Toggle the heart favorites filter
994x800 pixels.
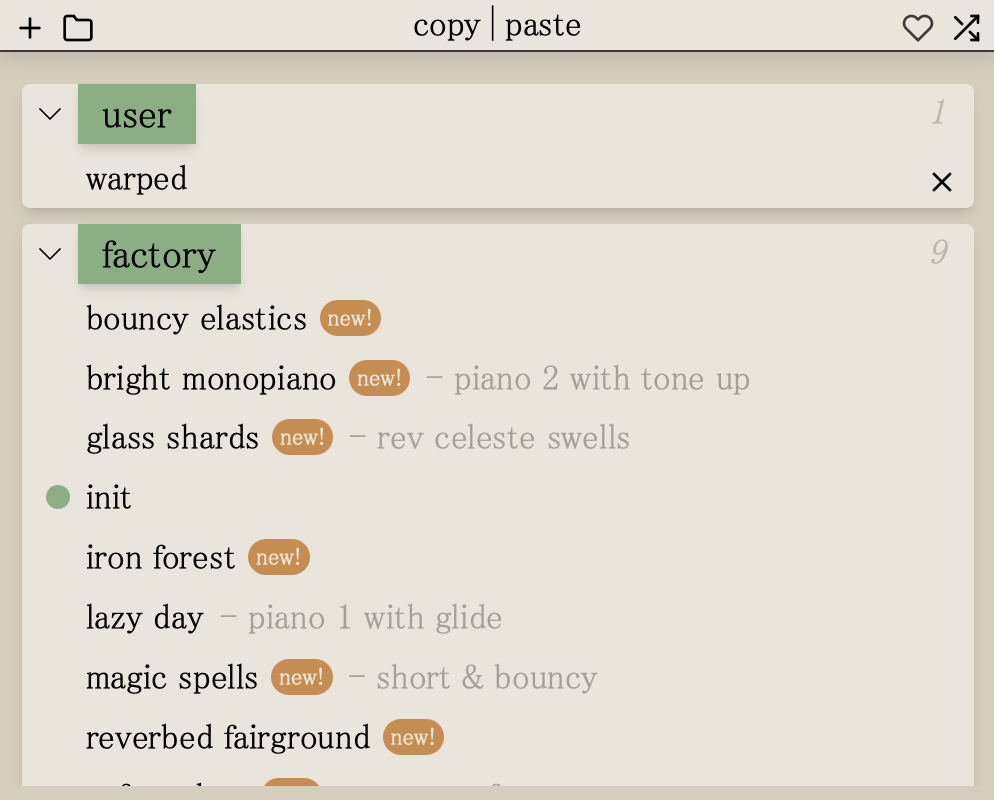pyautogui.click(x=917, y=28)
